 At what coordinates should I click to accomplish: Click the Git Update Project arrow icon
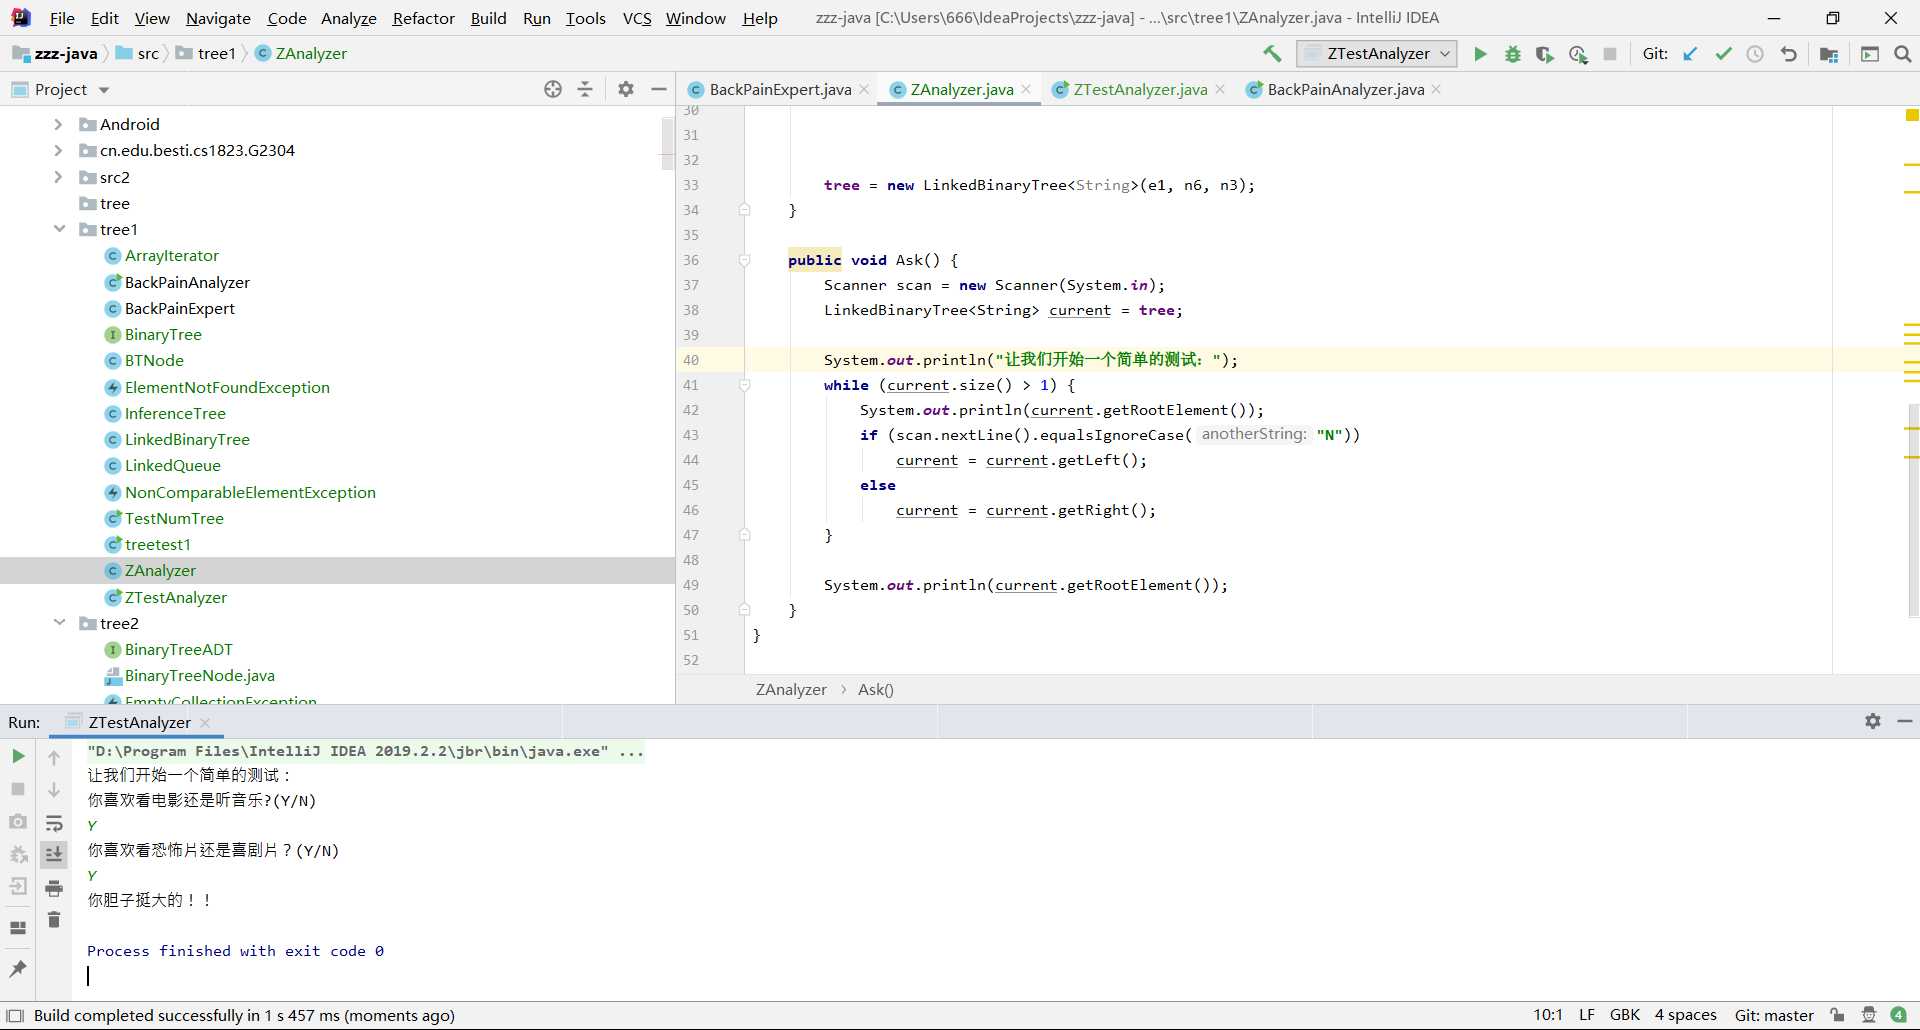pos(1690,54)
